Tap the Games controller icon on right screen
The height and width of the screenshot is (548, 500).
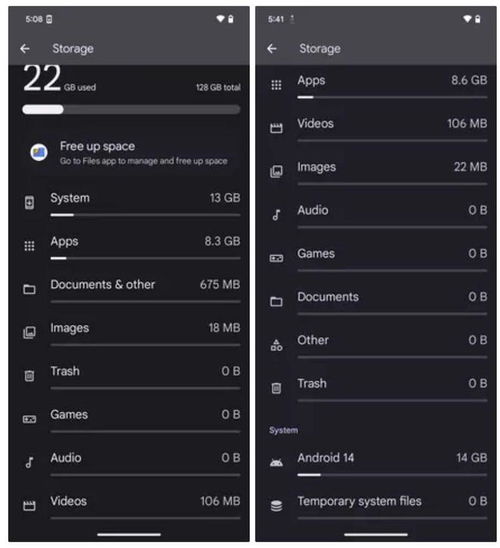(x=276, y=258)
